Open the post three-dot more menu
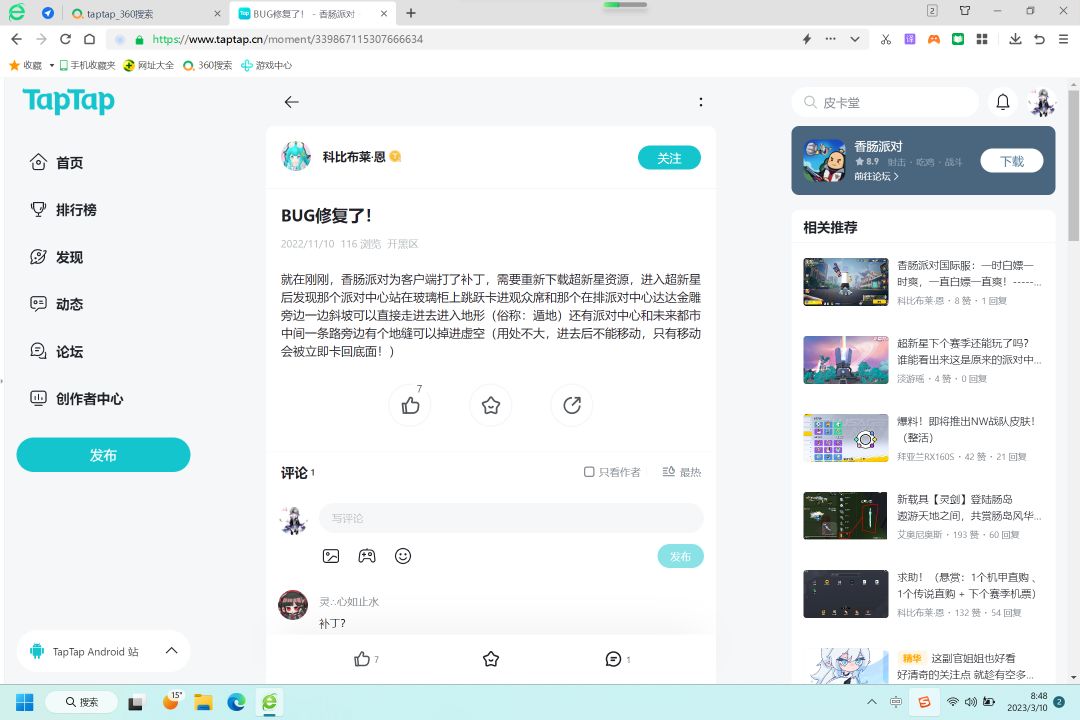This screenshot has width=1080, height=720. tap(700, 102)
